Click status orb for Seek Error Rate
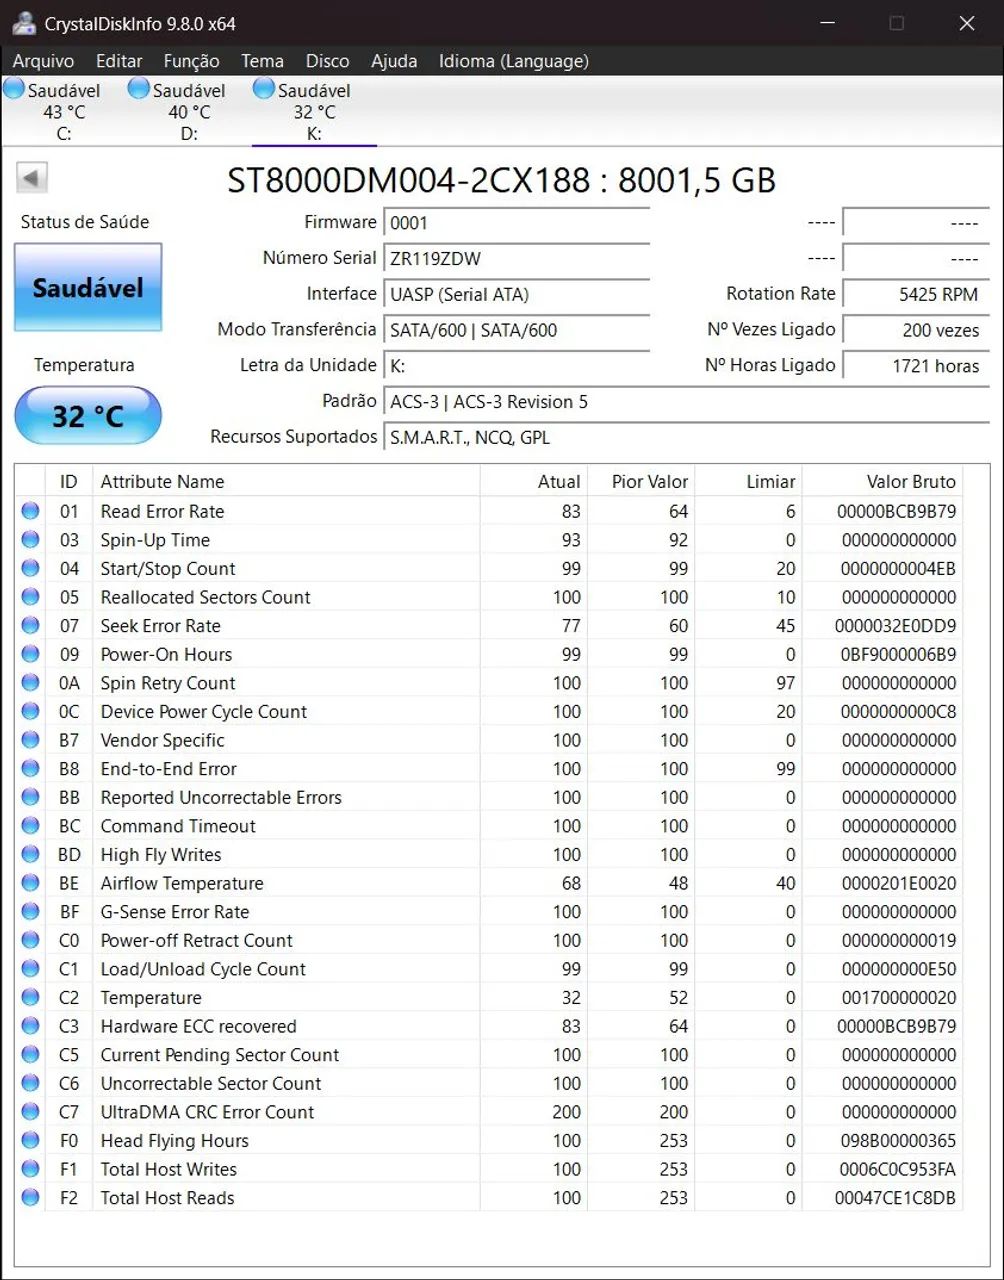1004x1280 pixels. (30, 626)
